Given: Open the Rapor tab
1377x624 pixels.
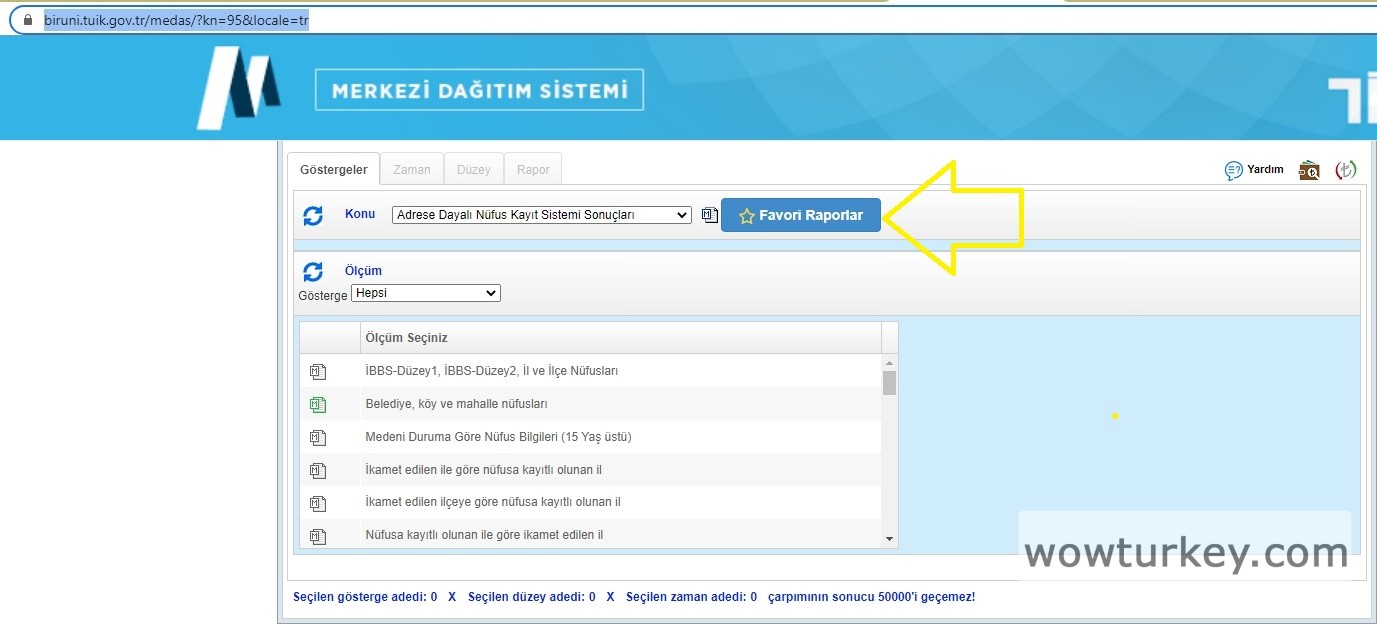Looking at the screenshot, I should coord(533,170).
